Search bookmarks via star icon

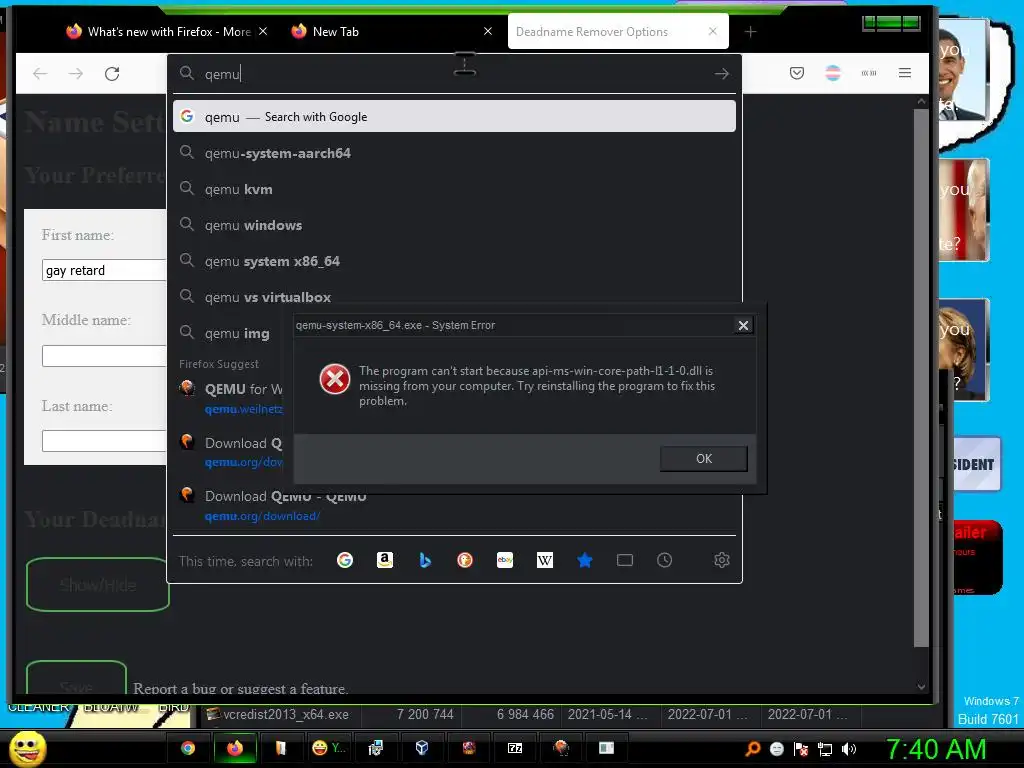click(584, 560)
